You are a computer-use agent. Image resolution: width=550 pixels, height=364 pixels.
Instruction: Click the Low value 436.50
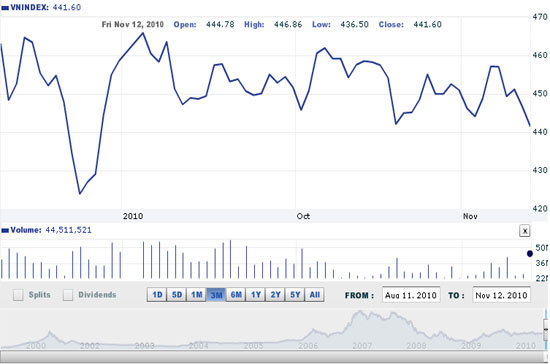[354, 24]
